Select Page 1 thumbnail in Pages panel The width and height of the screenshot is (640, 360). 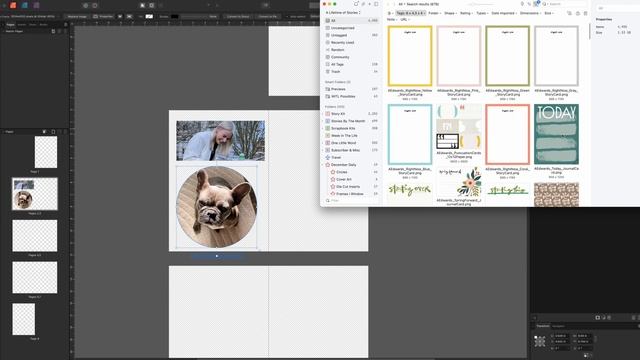(x=46, y=152)
